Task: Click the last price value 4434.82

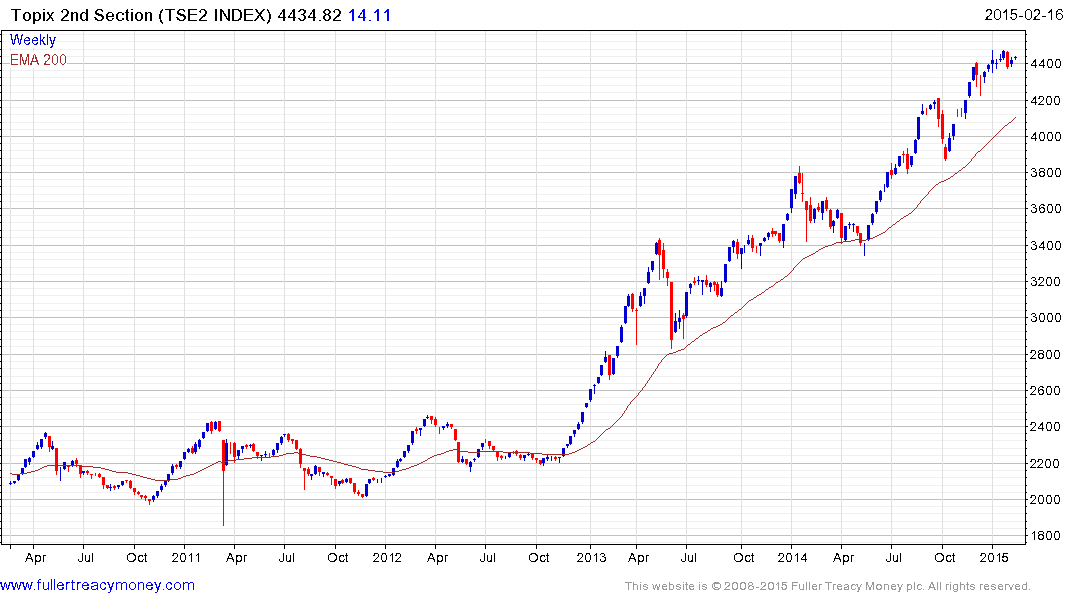Action: click(x=309, y=15)
